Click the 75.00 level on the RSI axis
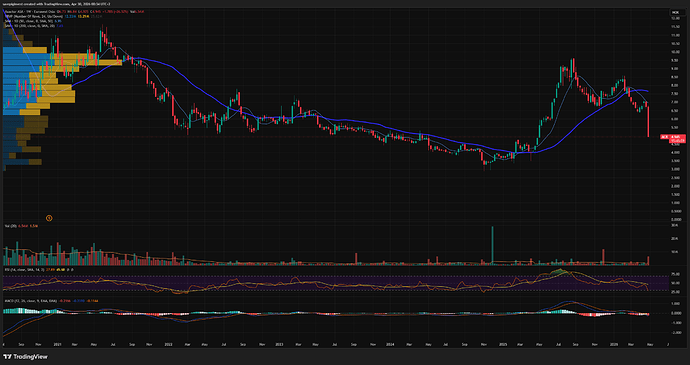The height and width of the screenshot is (365, 690). [674, 274]
